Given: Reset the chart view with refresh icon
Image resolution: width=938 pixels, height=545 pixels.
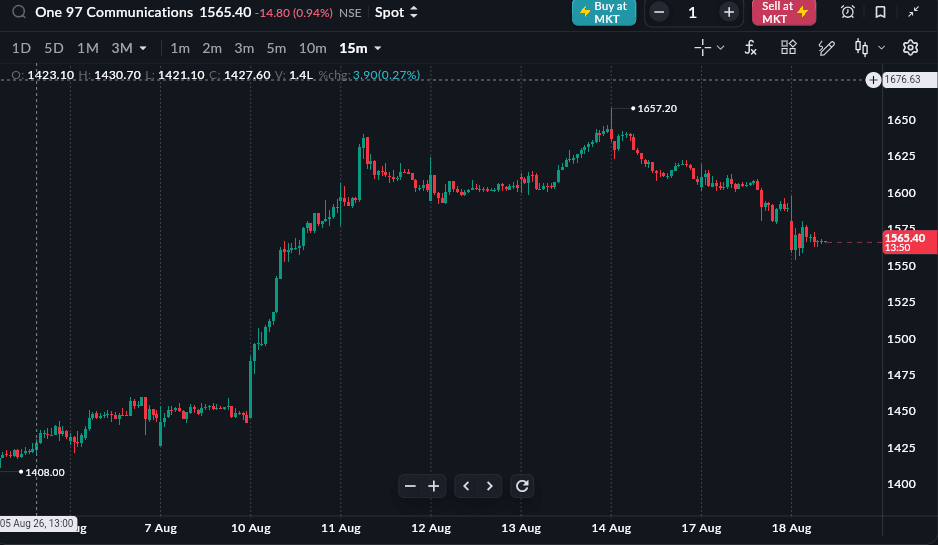Looking at the screenshot, I should click(x=522, y=486).
